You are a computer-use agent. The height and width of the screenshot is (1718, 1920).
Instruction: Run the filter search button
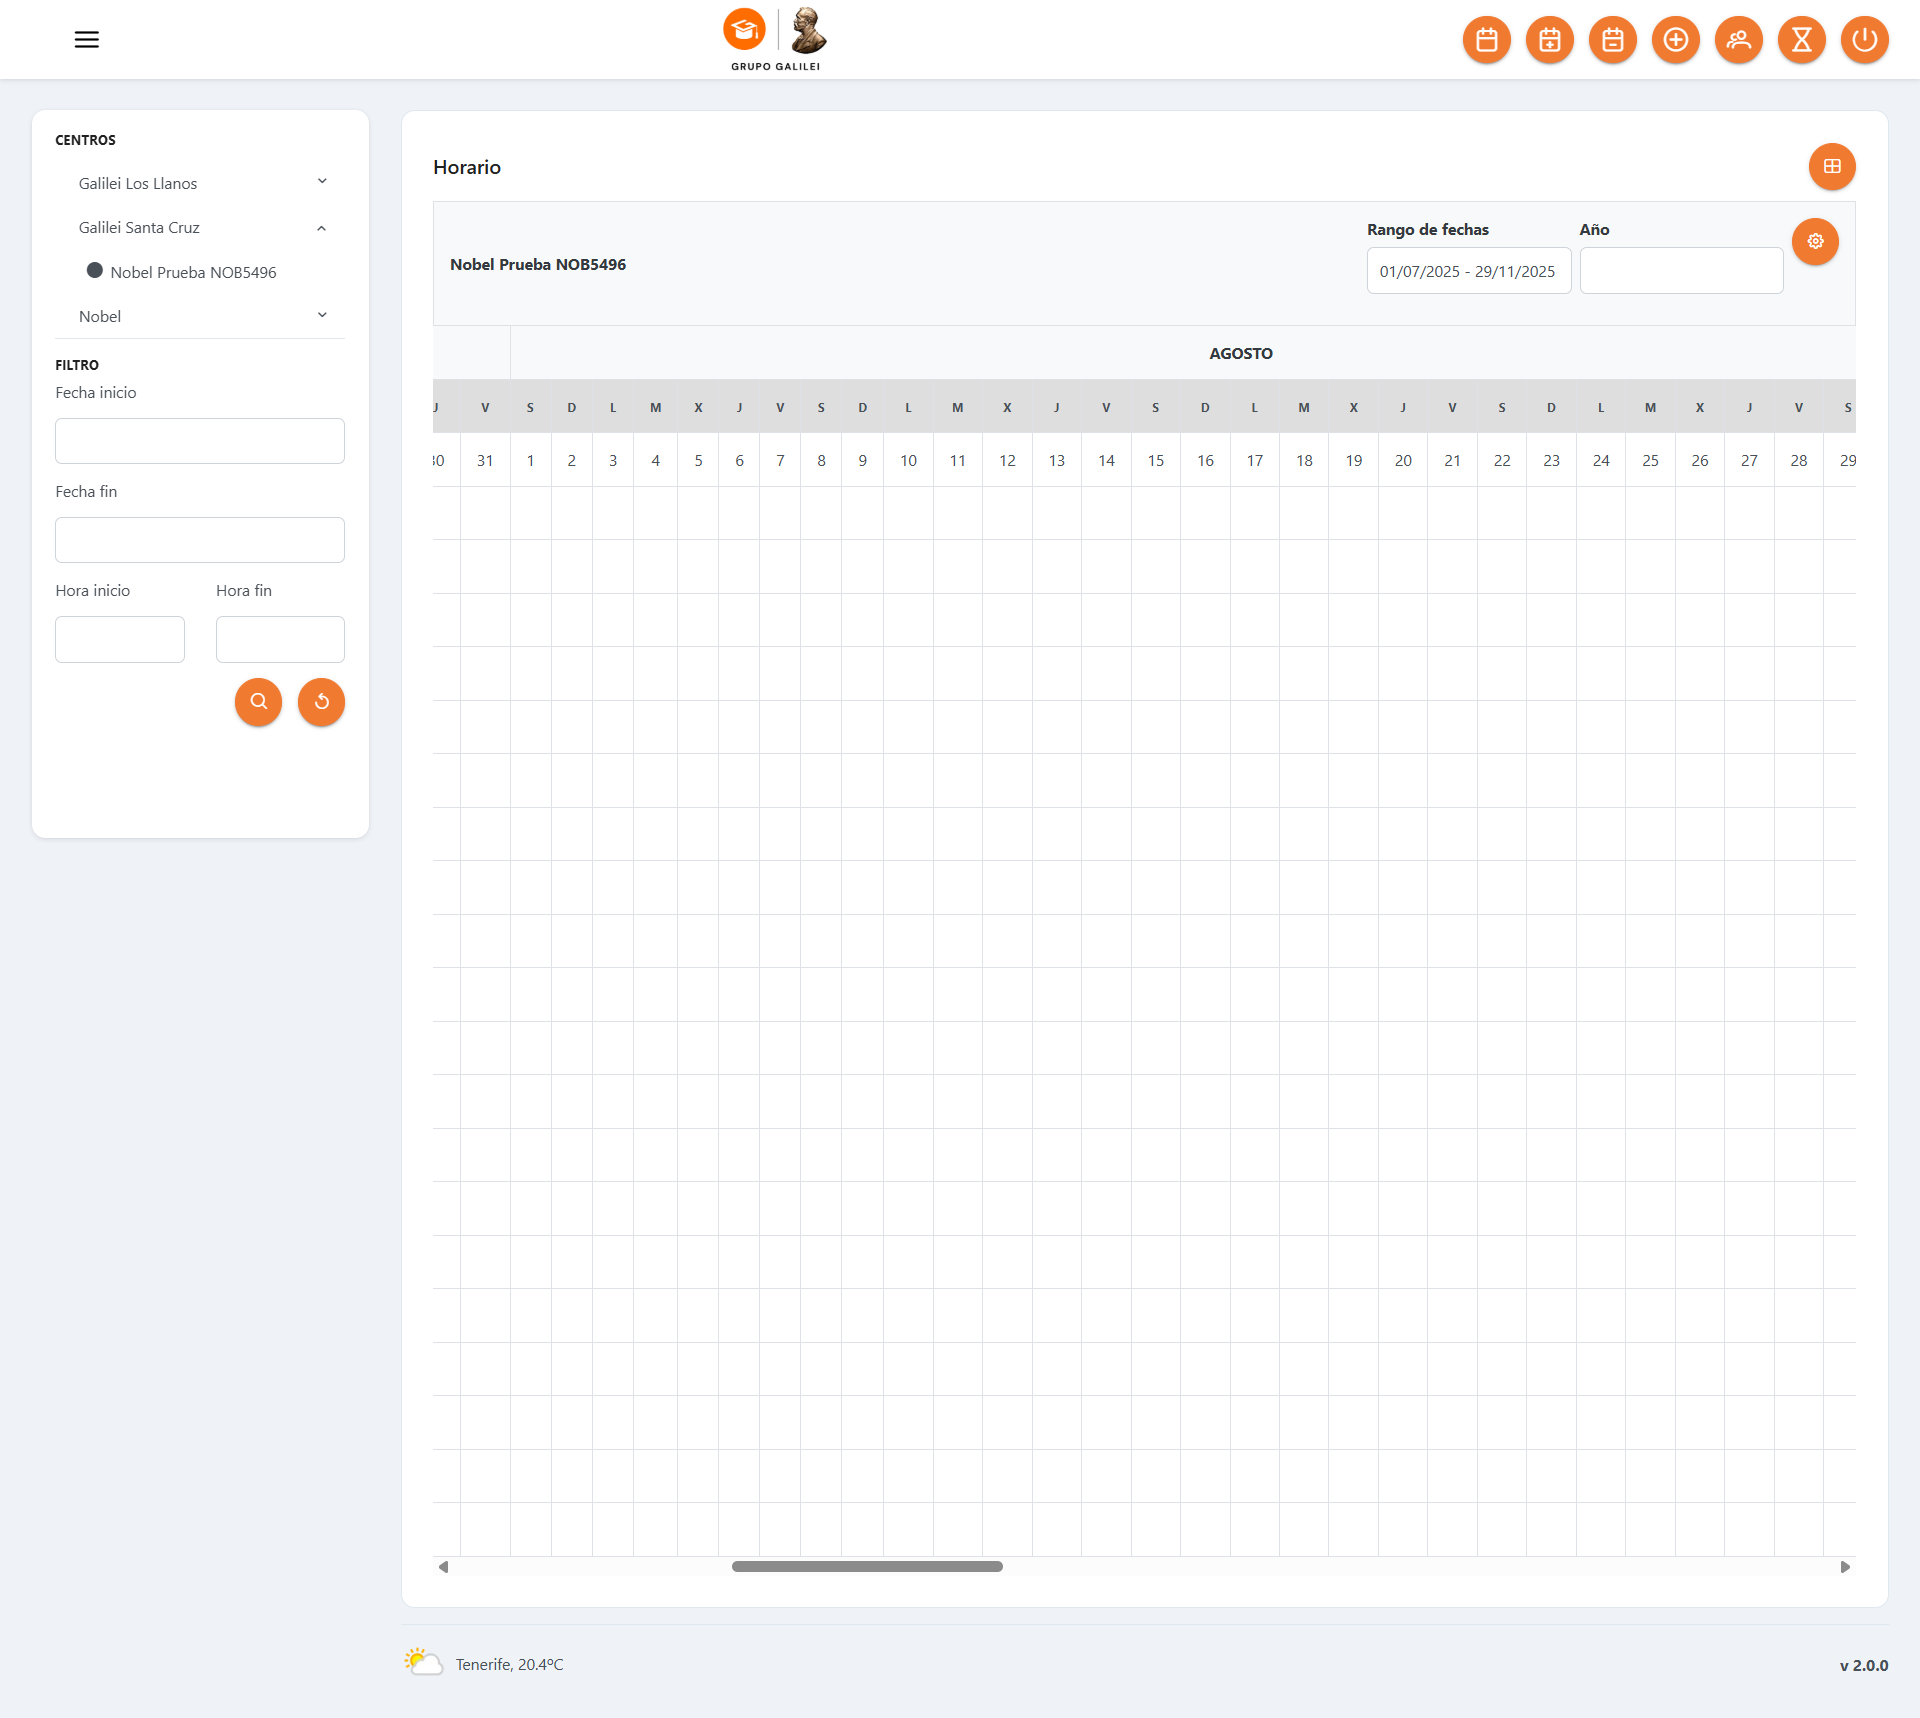pos(259,702)
